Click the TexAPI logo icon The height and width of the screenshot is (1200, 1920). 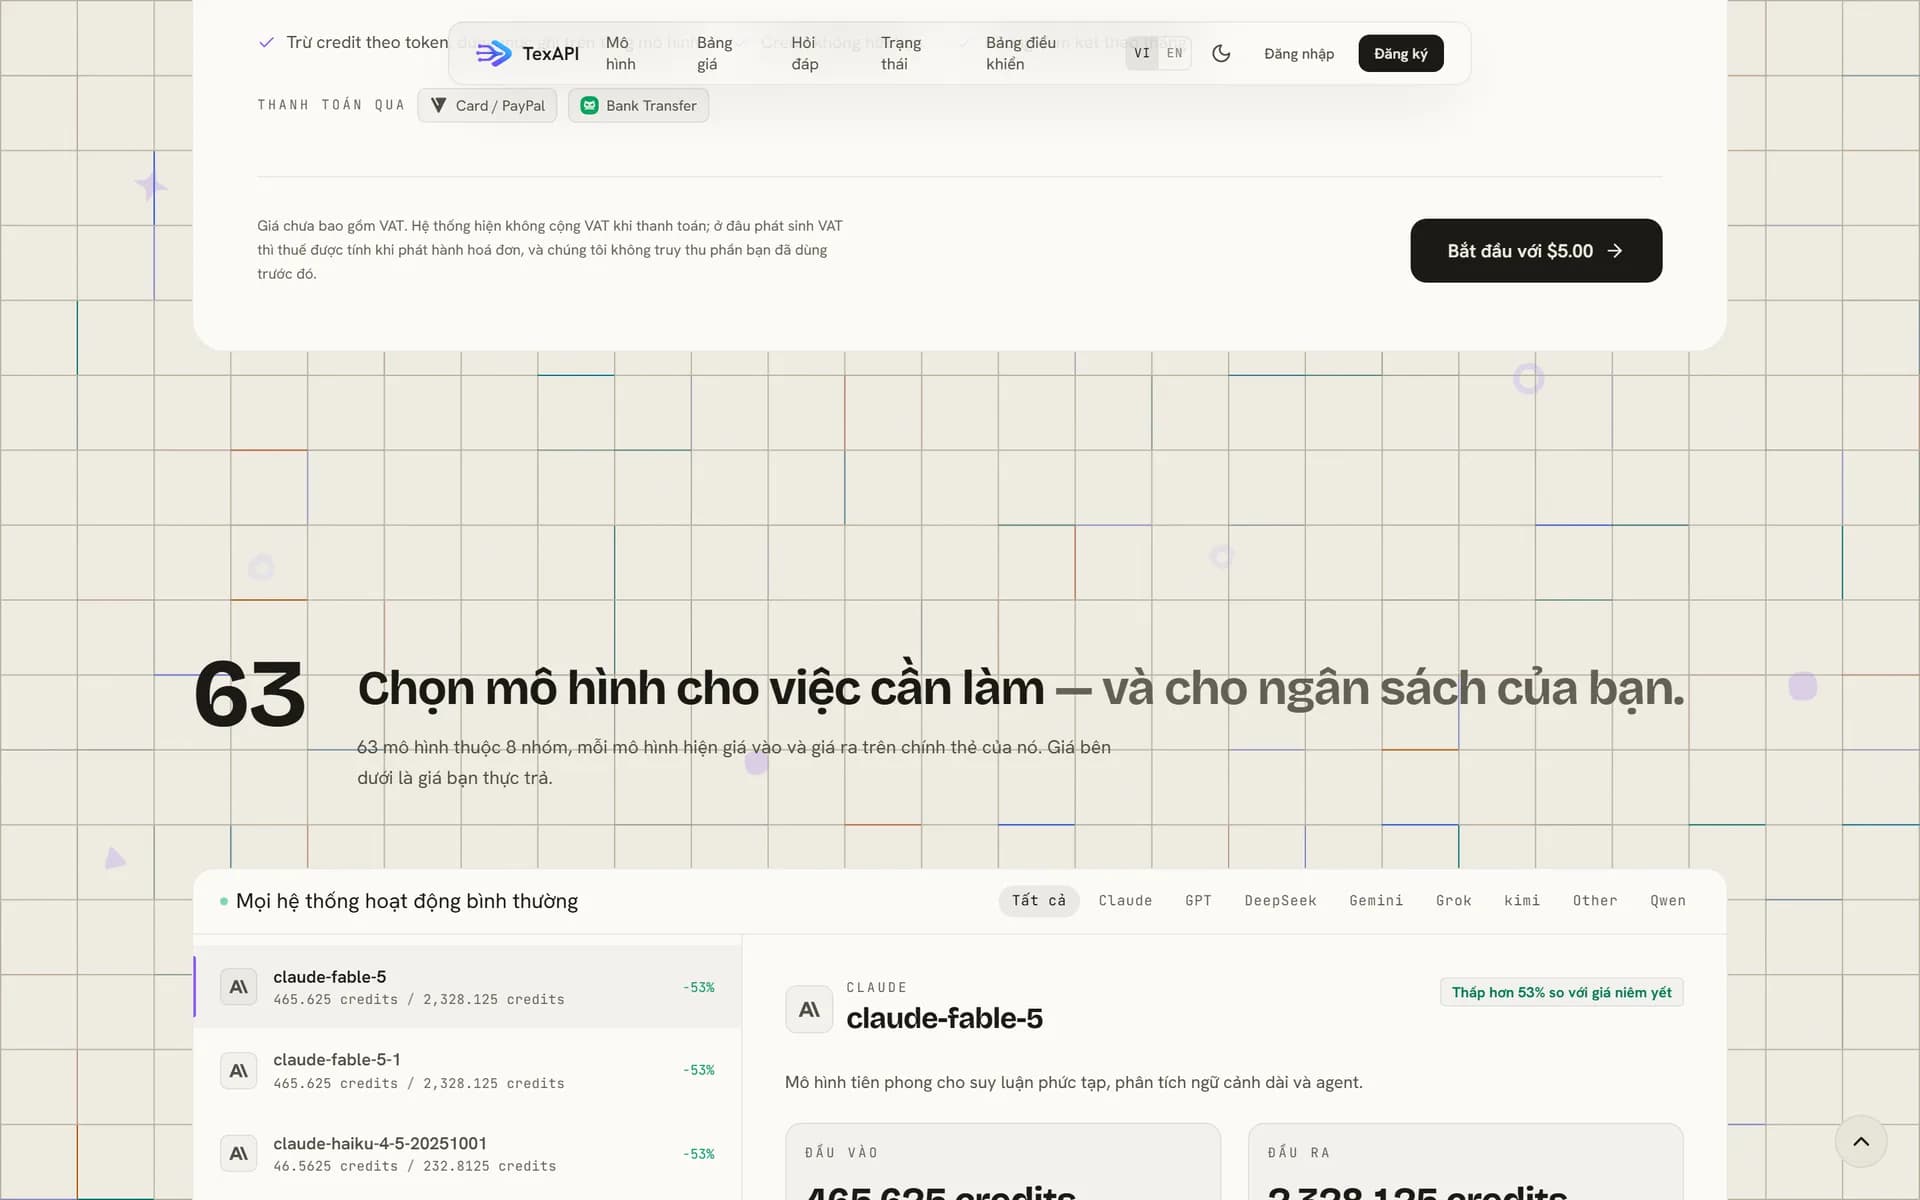pyautogui.click(x=493, y=54)
